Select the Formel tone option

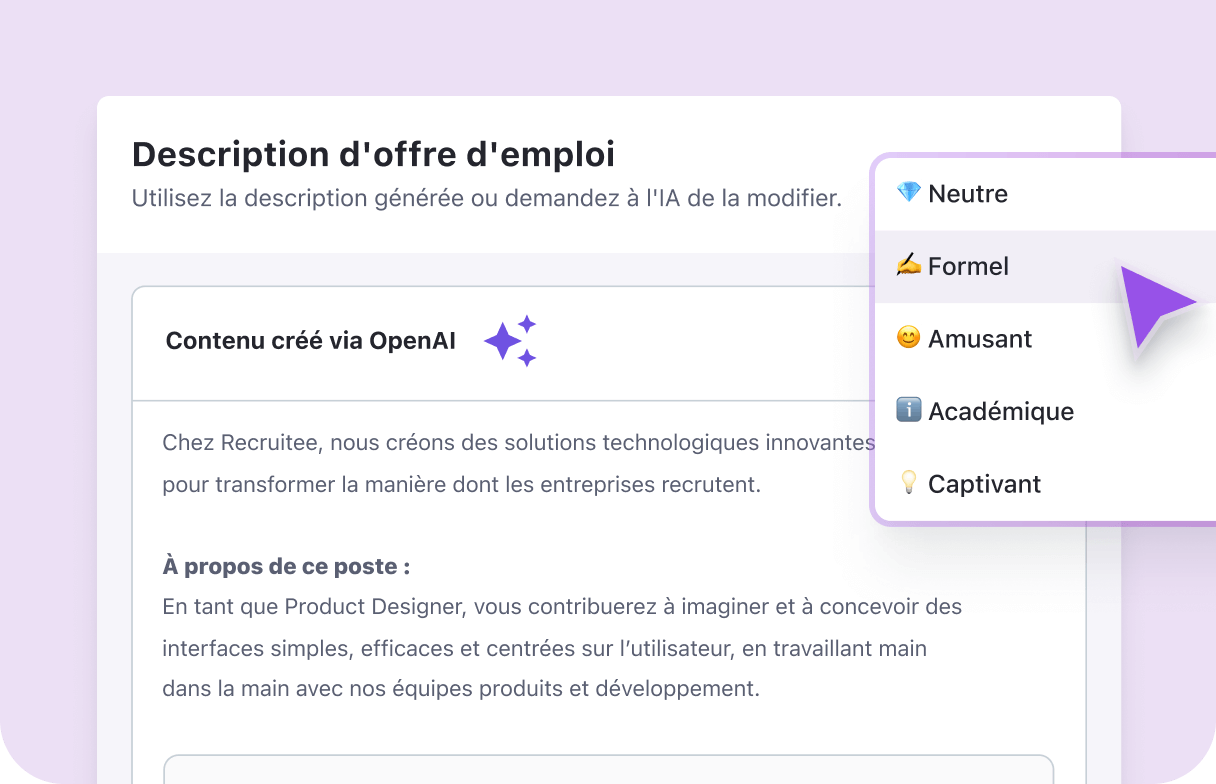(x=969, y=265)
